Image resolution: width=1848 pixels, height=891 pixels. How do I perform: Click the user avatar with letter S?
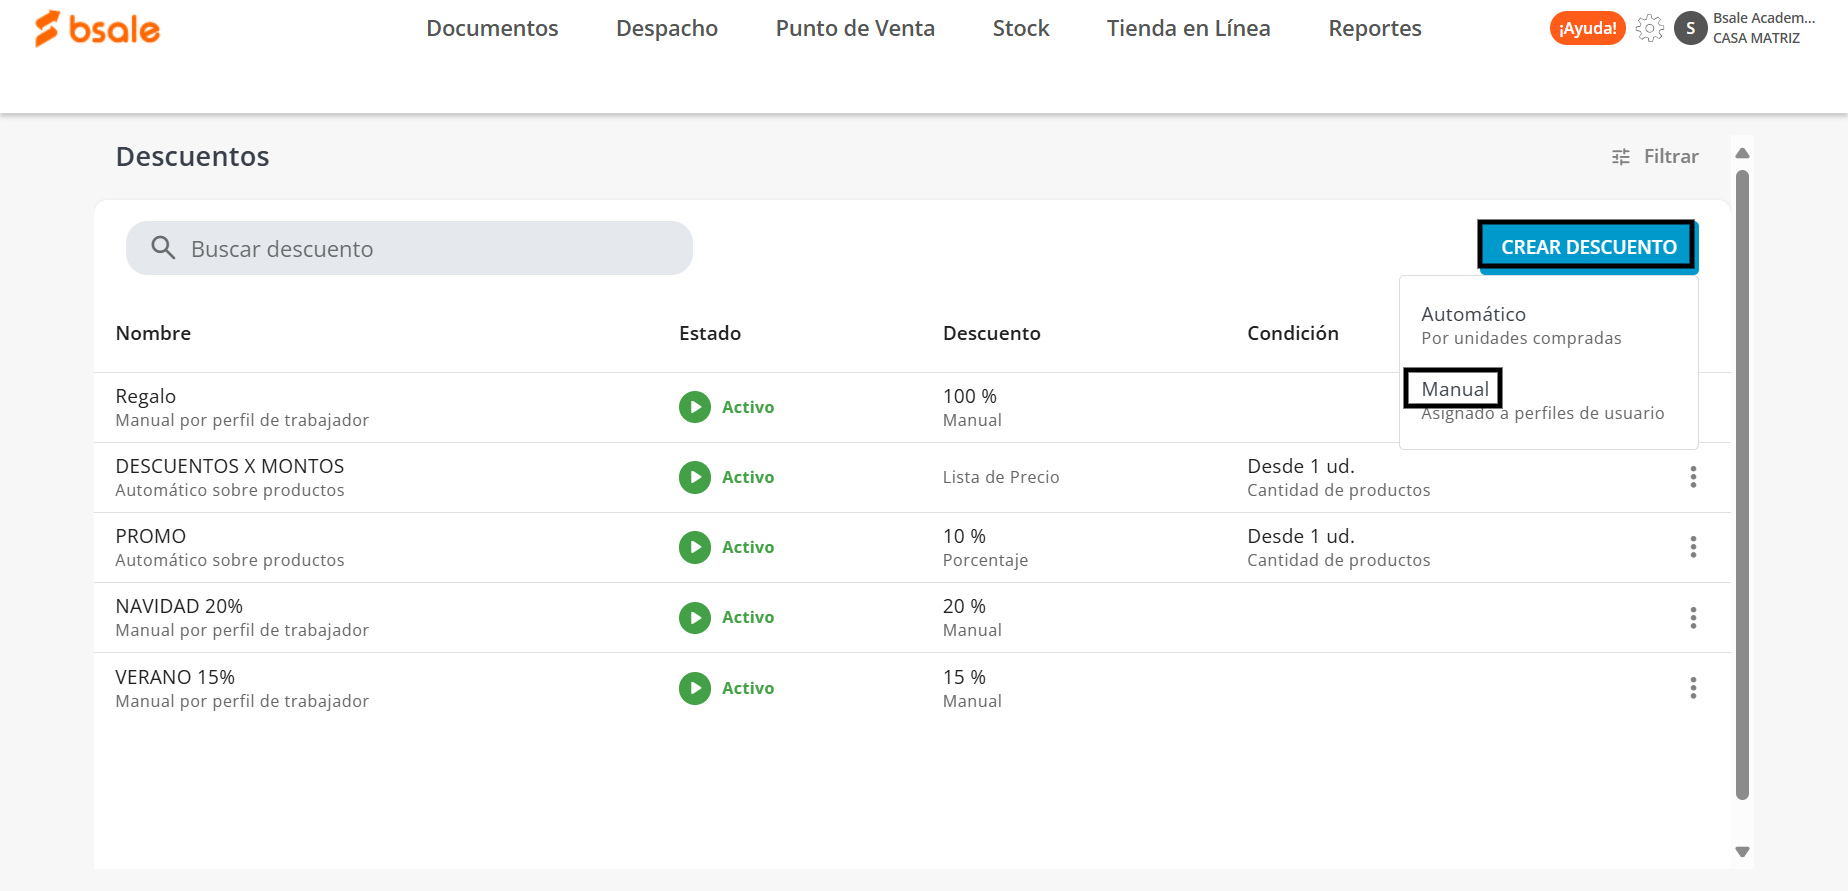click(1690, 28)
